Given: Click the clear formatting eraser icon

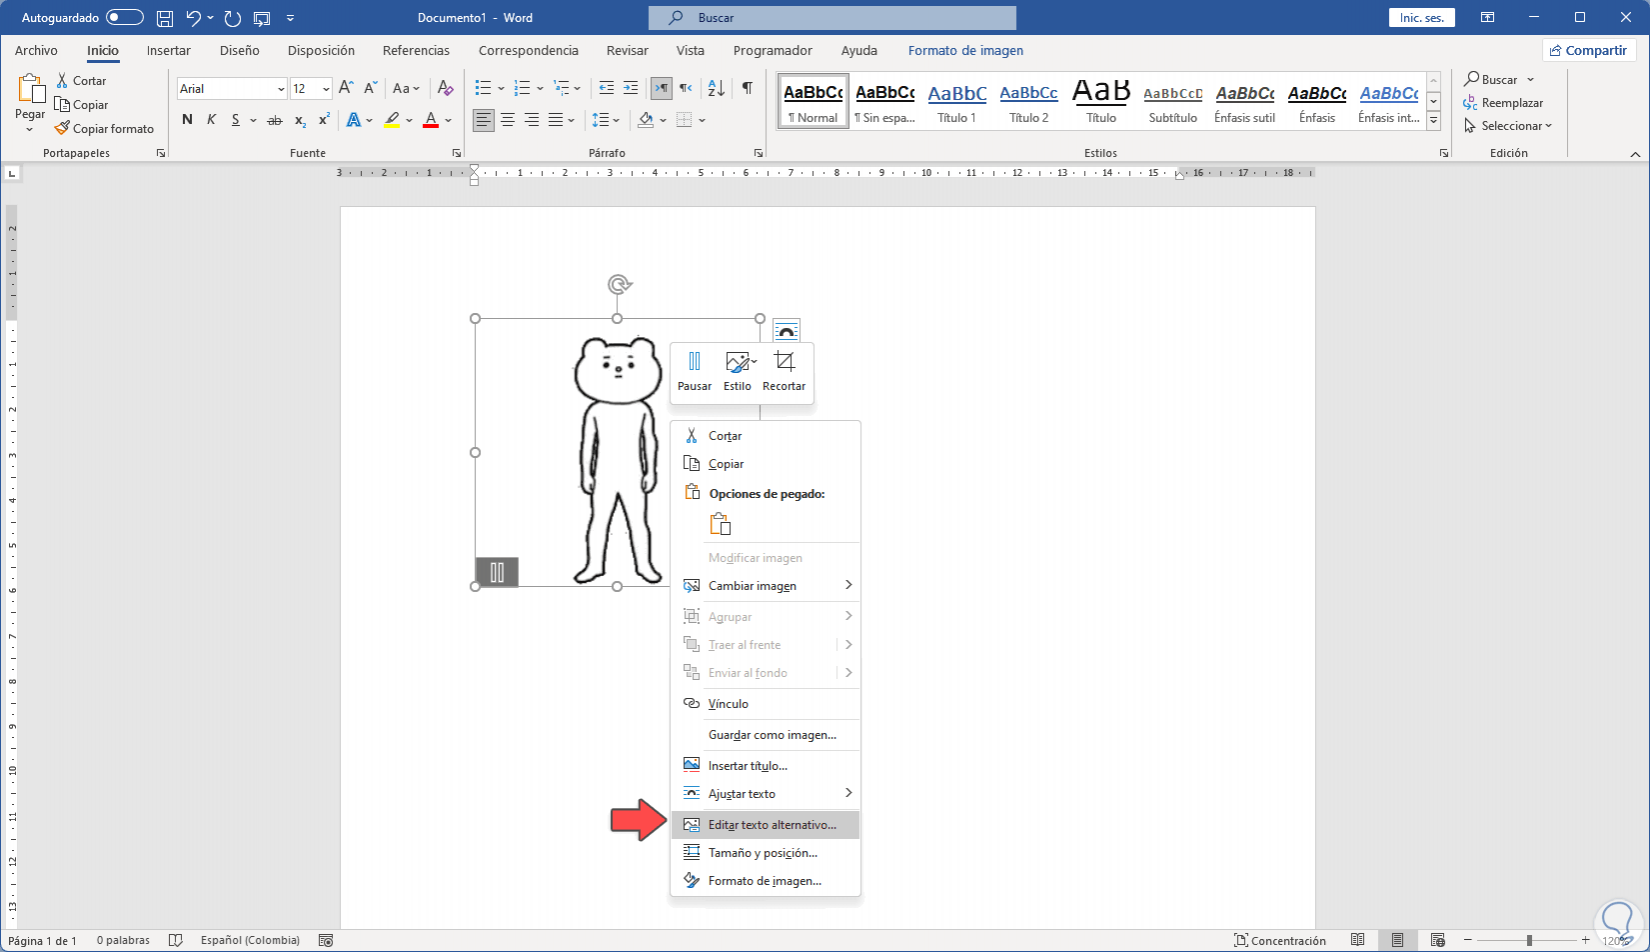Looking at the screenshot, I should coord(446,88).
